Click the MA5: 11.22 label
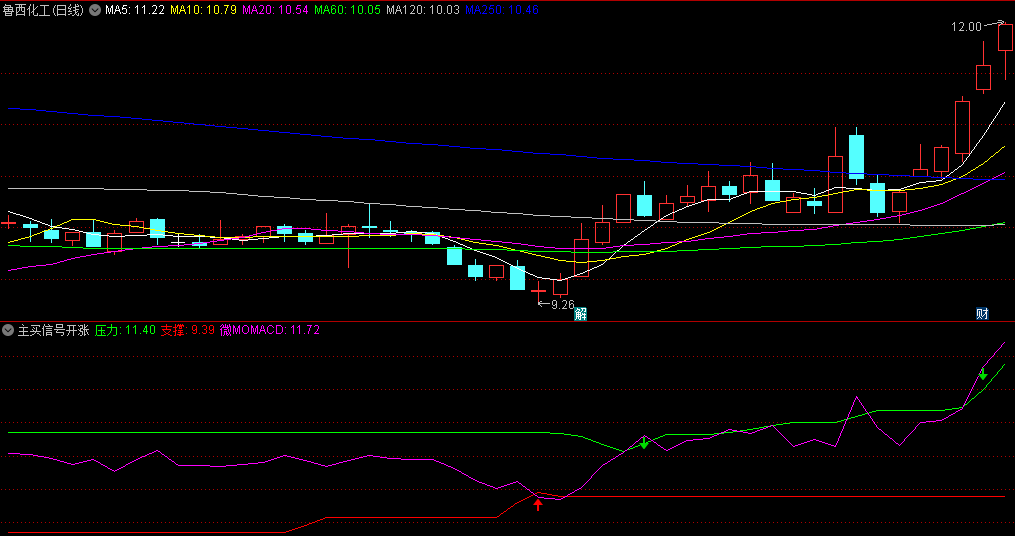The image size is (1015, 536). point(137,10)
